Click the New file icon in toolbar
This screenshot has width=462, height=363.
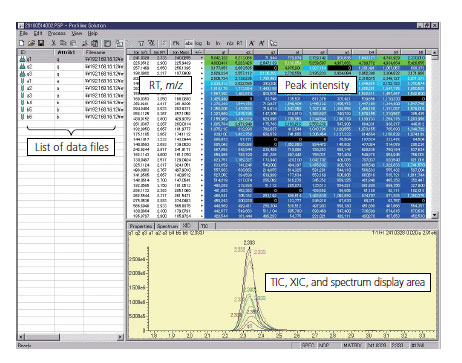point(22,43)
